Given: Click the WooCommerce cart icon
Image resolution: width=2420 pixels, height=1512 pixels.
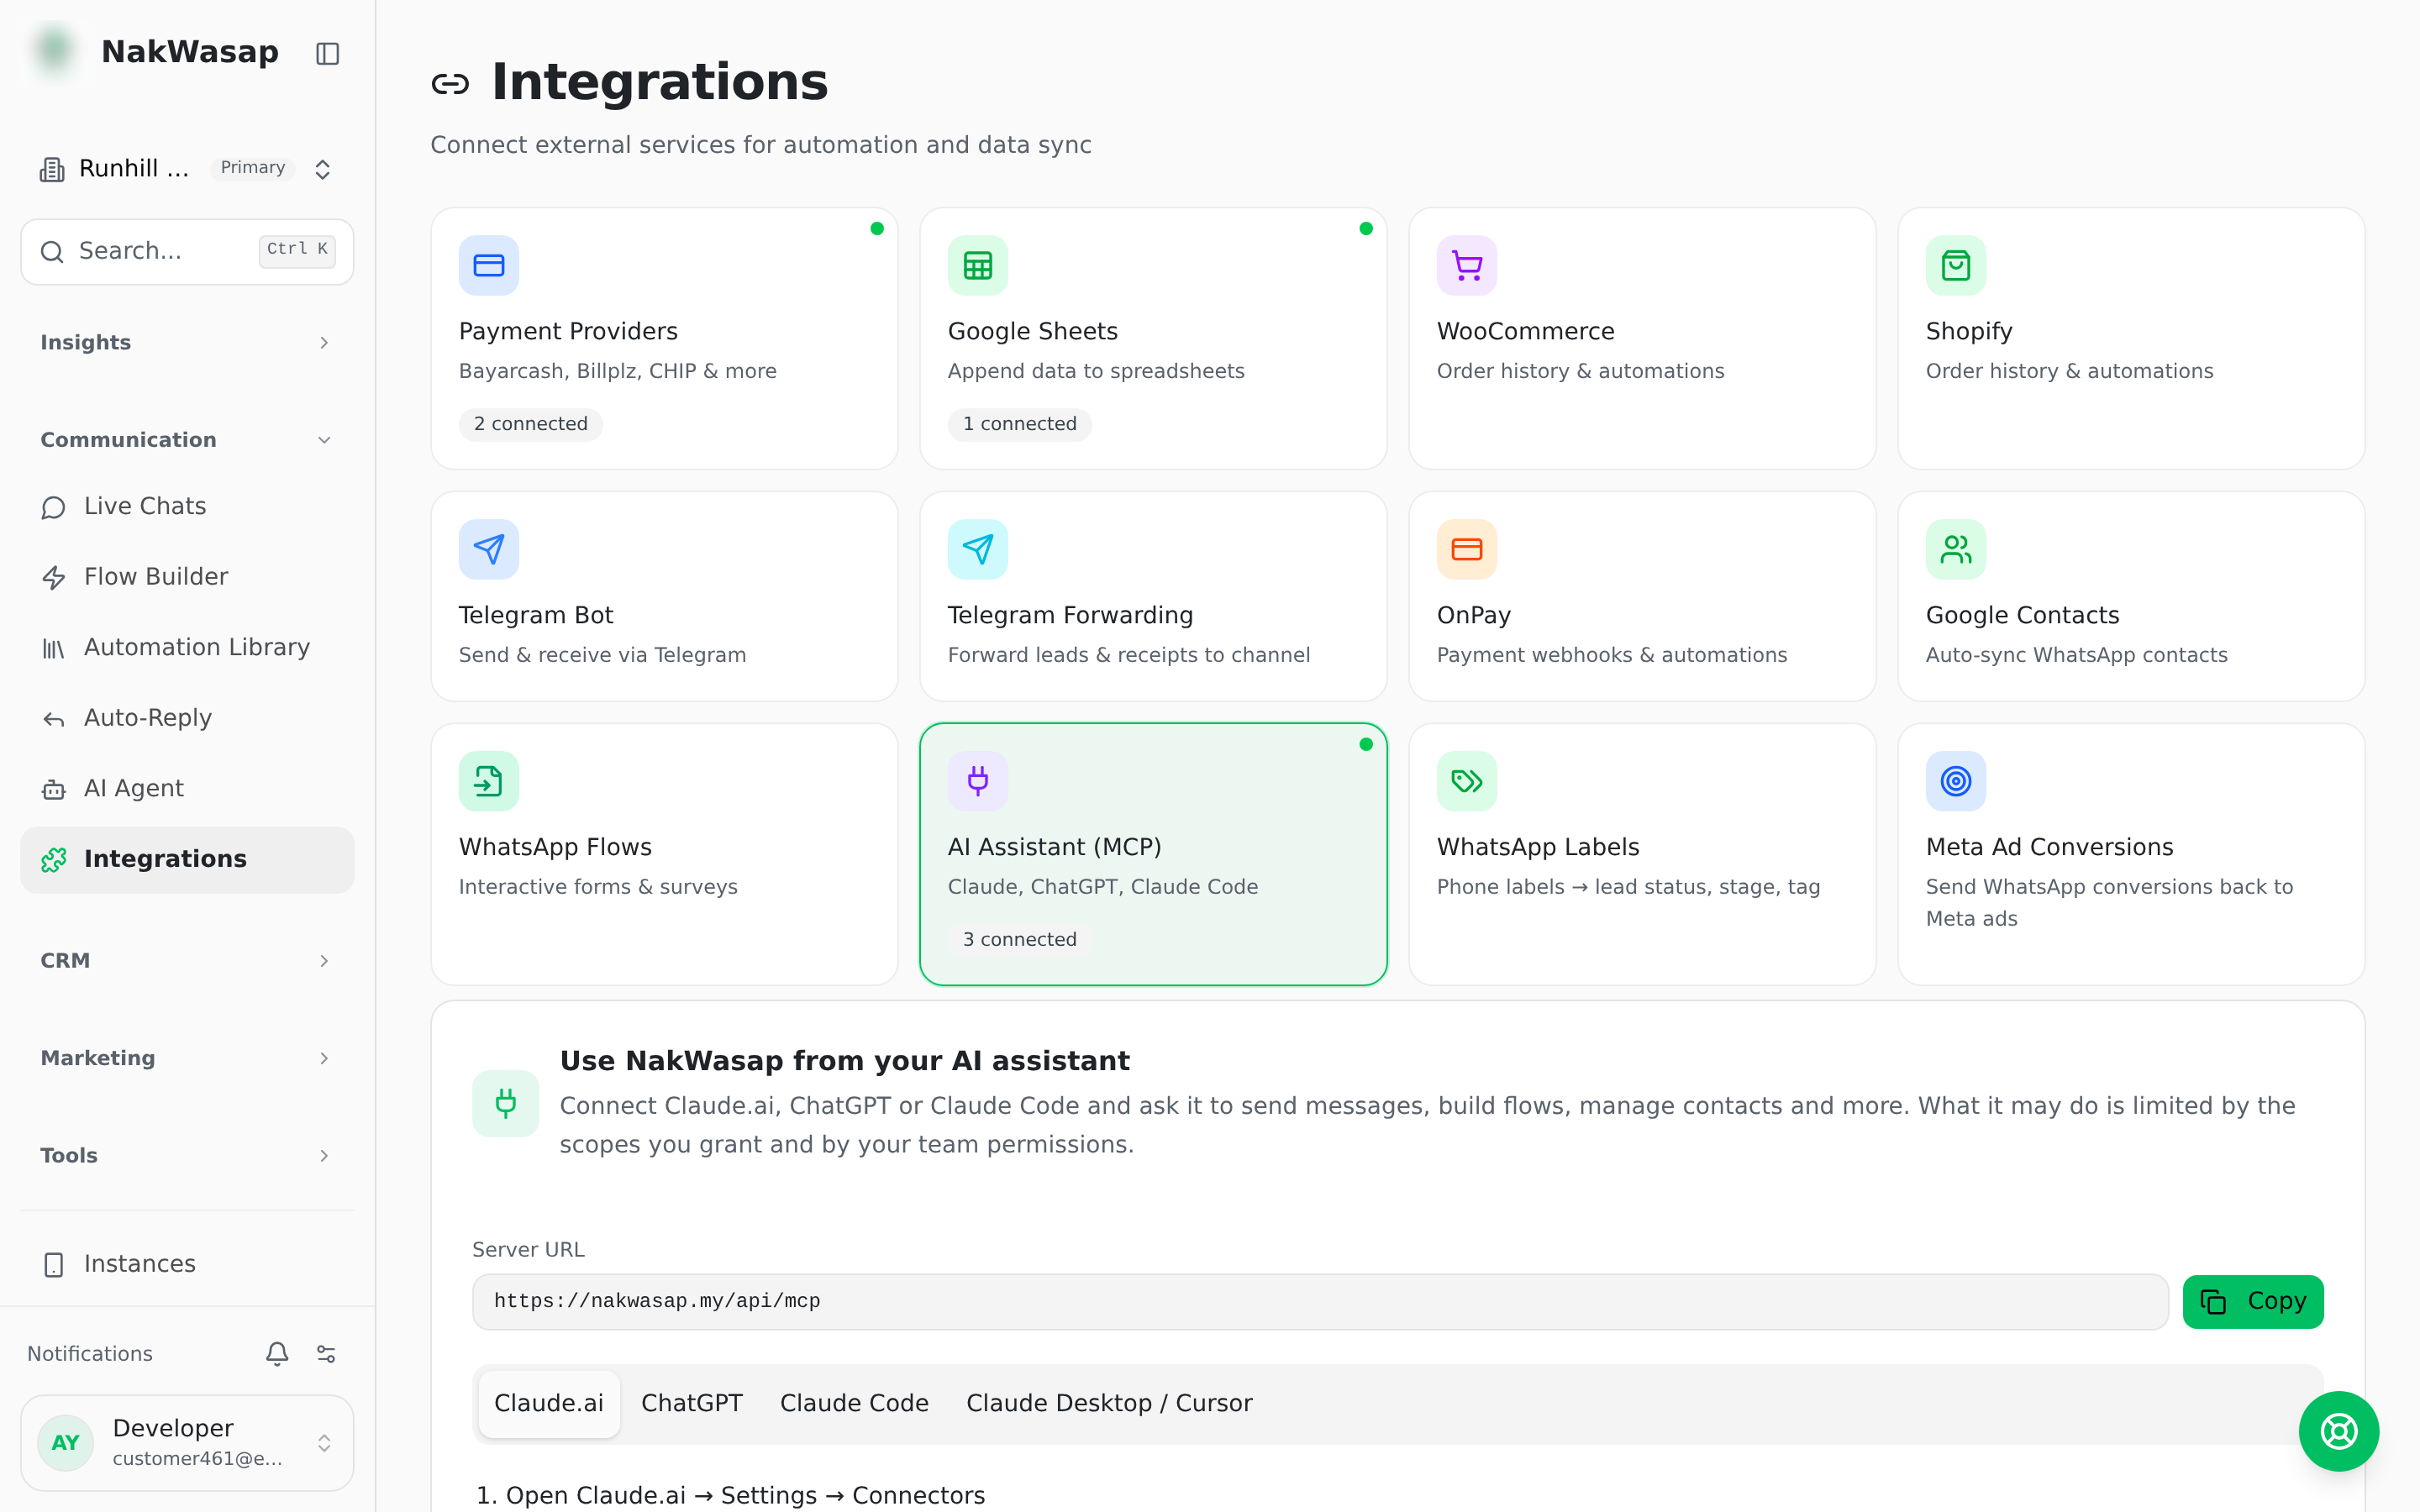Looking at the screenshot, I should (x=1466, y=265).
